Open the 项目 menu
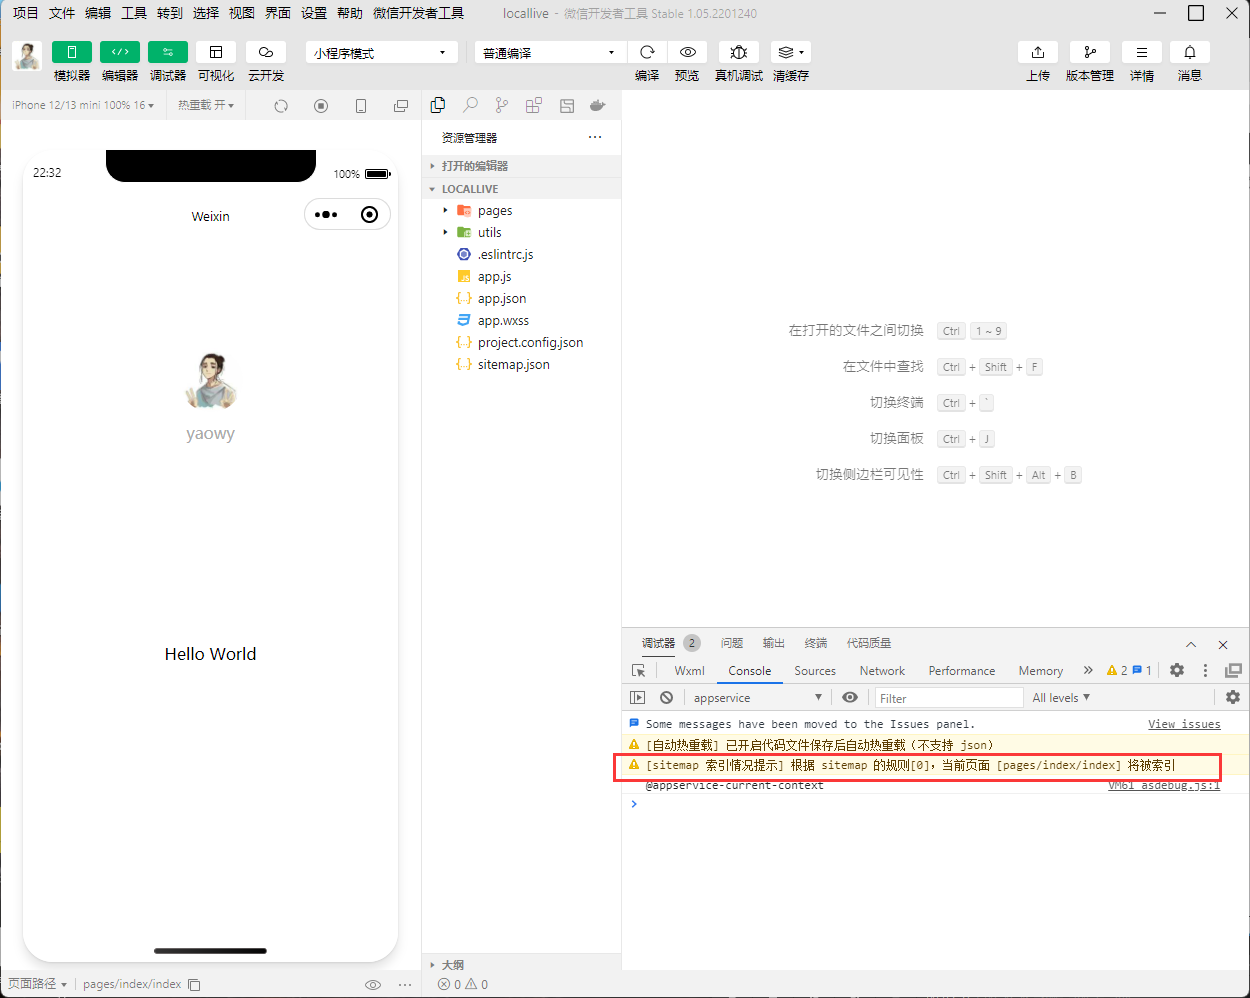The height and width of the screenshot is (998, 1250). coord(25,13)
